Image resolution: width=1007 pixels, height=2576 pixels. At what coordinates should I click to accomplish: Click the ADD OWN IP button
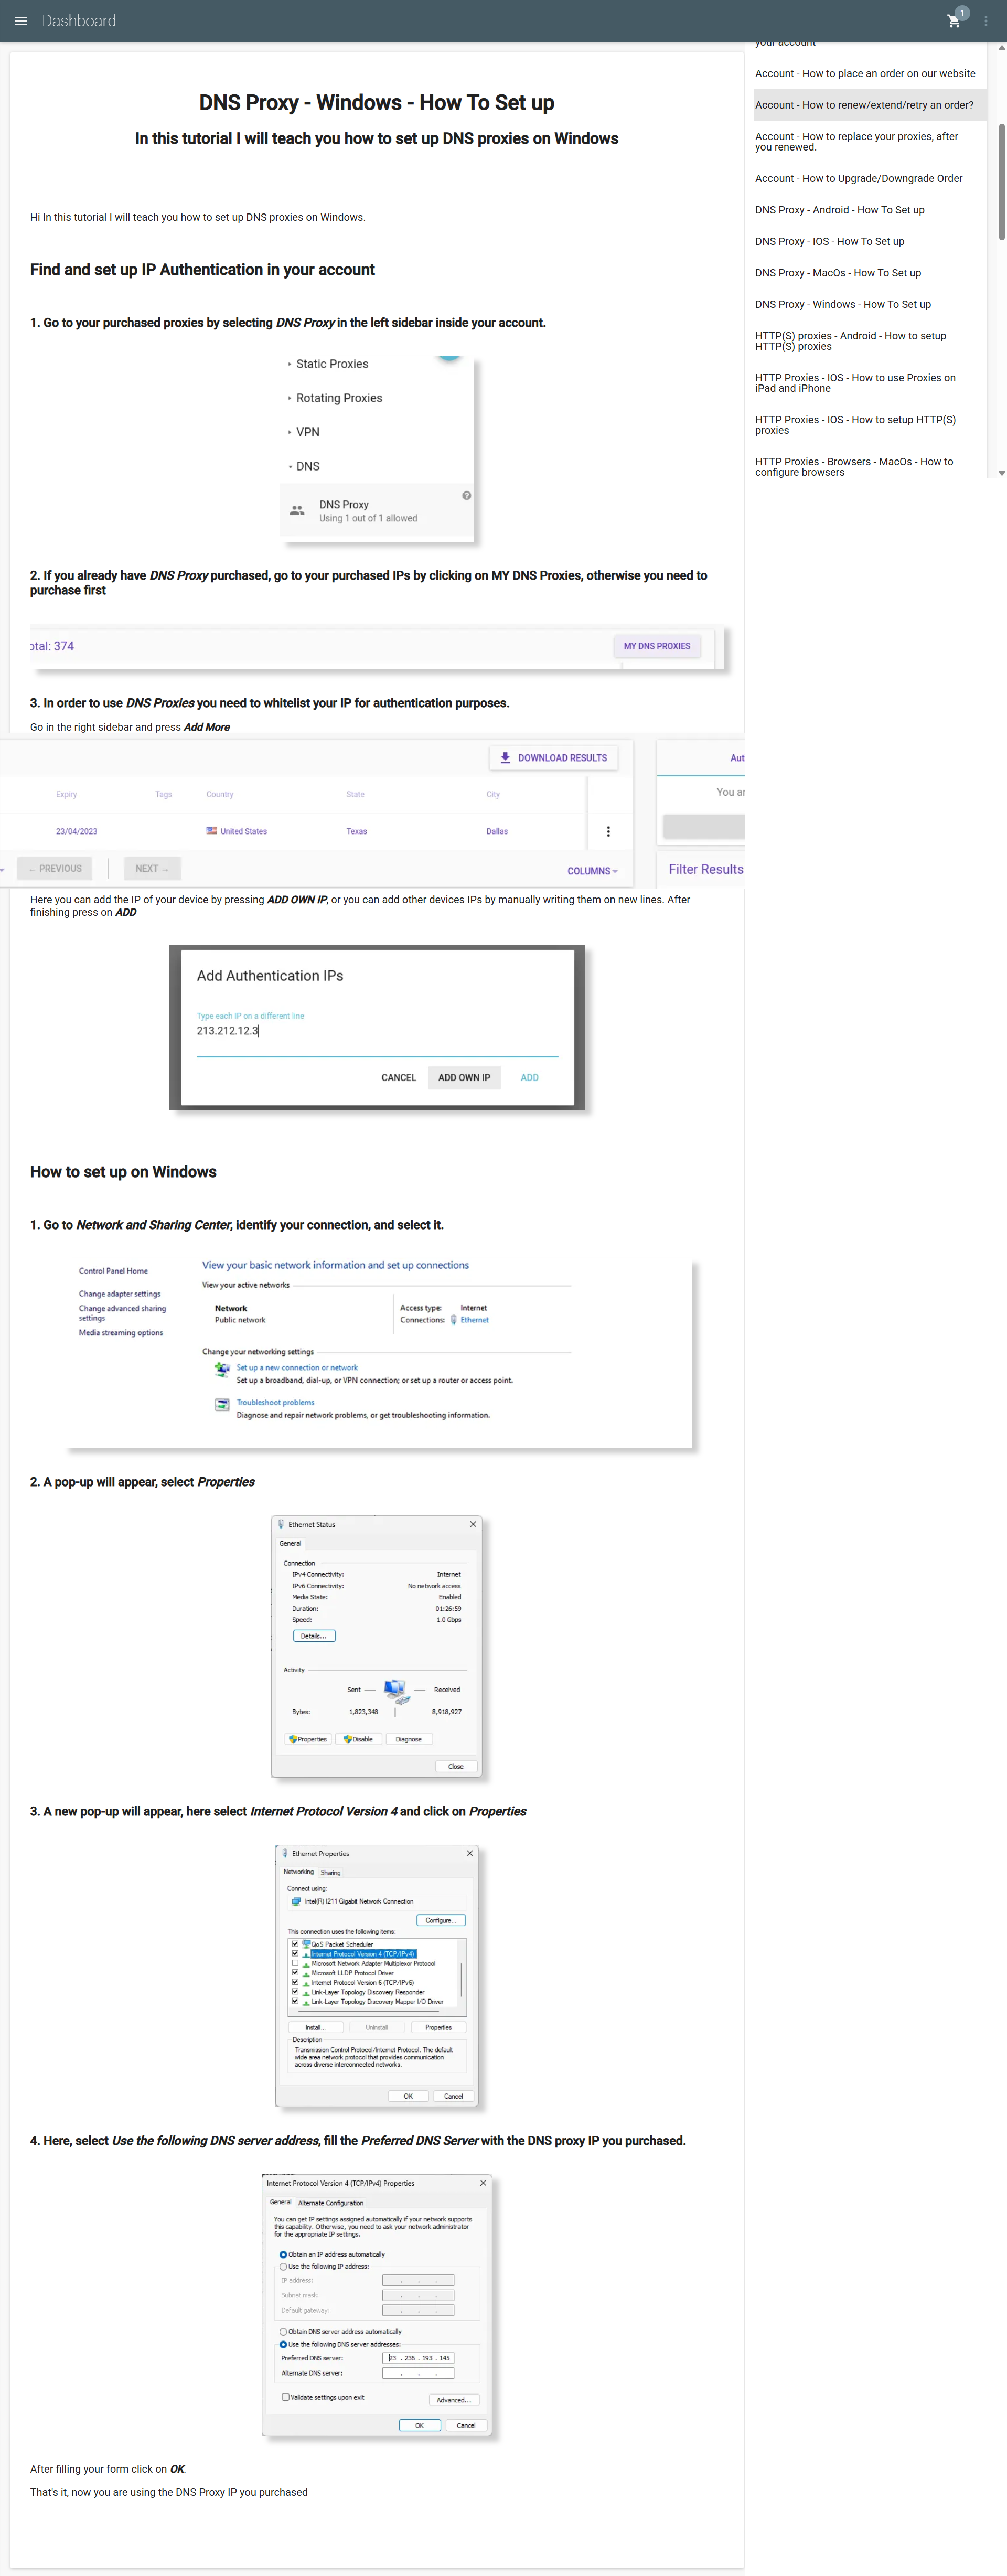pos(464,1077)
